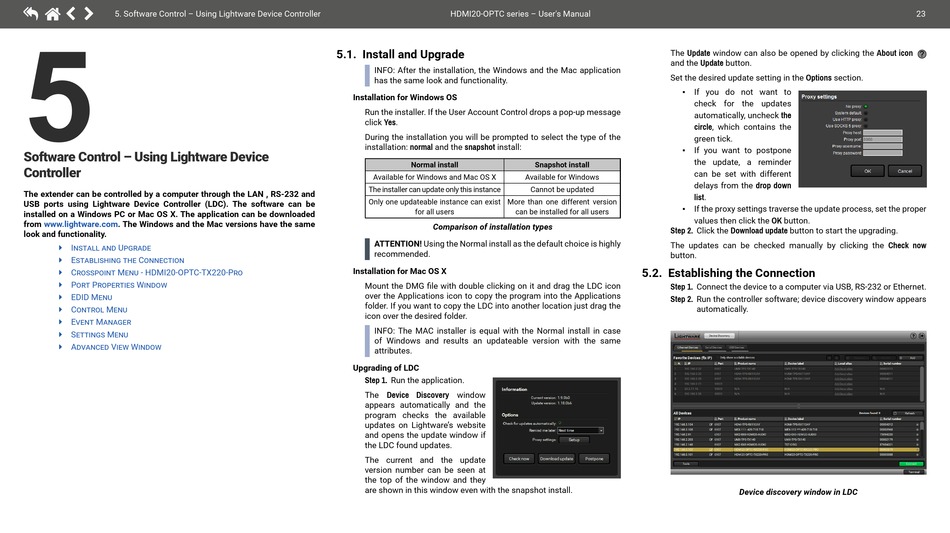The height and width of the screenshot is (533, 950).
Task: Select the highlighted yellow device row
Action: [x=797, y=449]
